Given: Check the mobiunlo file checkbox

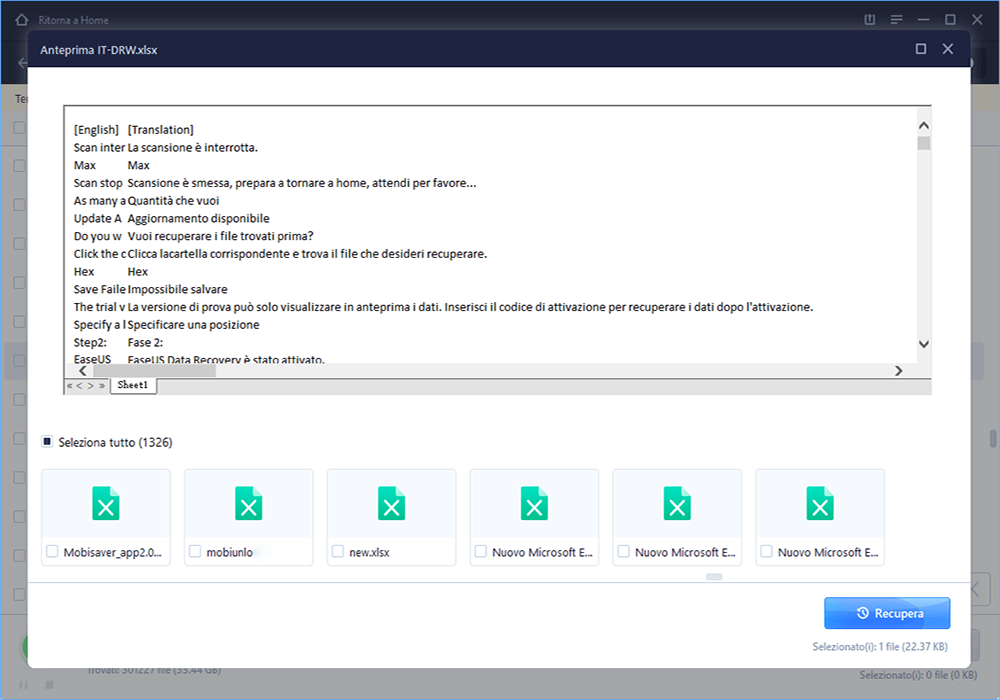Looking at the screenshot, I should click(195, 551).
